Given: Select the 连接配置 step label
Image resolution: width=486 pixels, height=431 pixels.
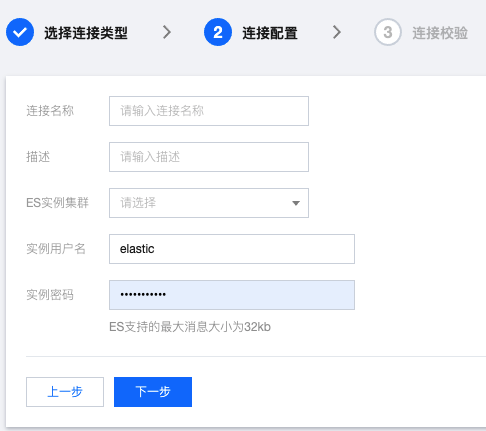Looking at the screenshot, I should (x=270, y=33).
